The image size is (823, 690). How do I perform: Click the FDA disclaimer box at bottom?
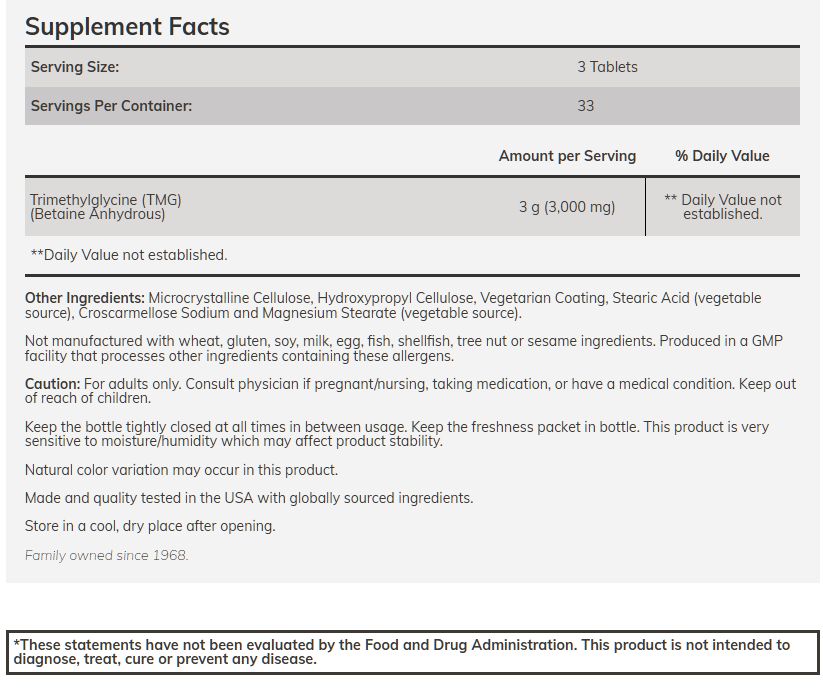(411, 652)
